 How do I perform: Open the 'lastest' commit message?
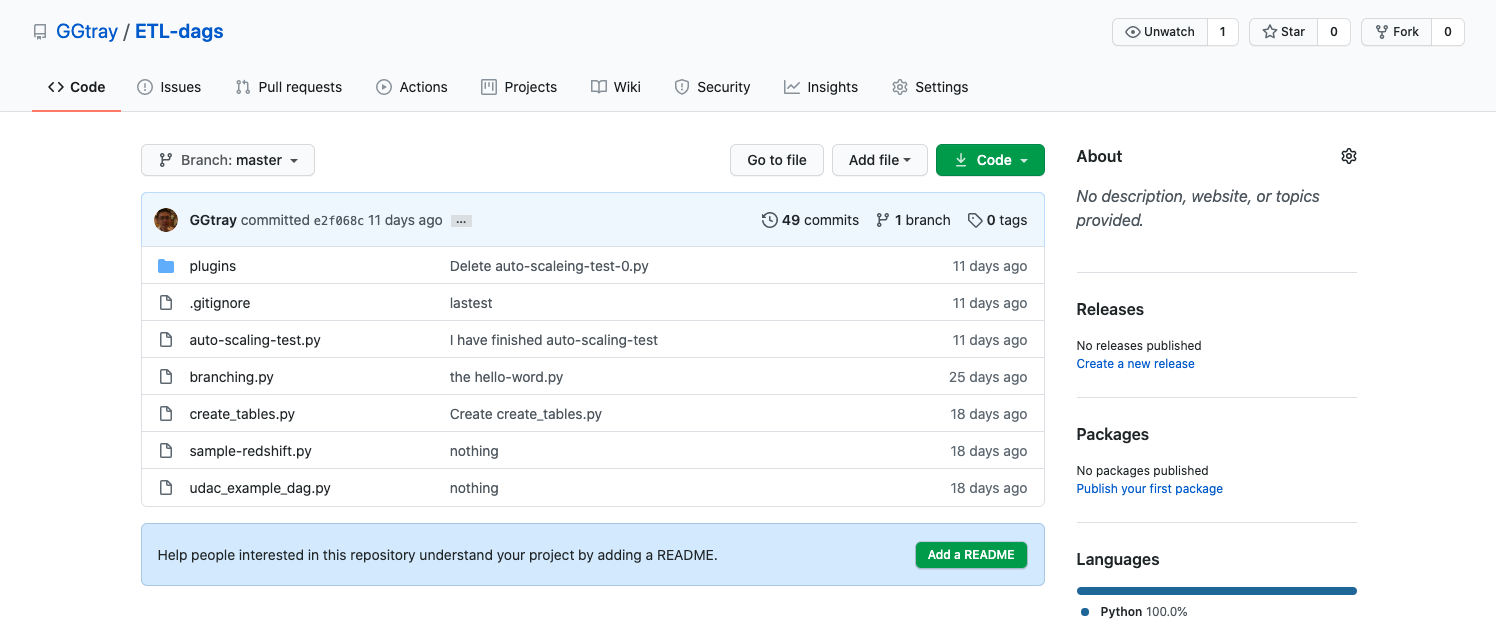[471, 303]
